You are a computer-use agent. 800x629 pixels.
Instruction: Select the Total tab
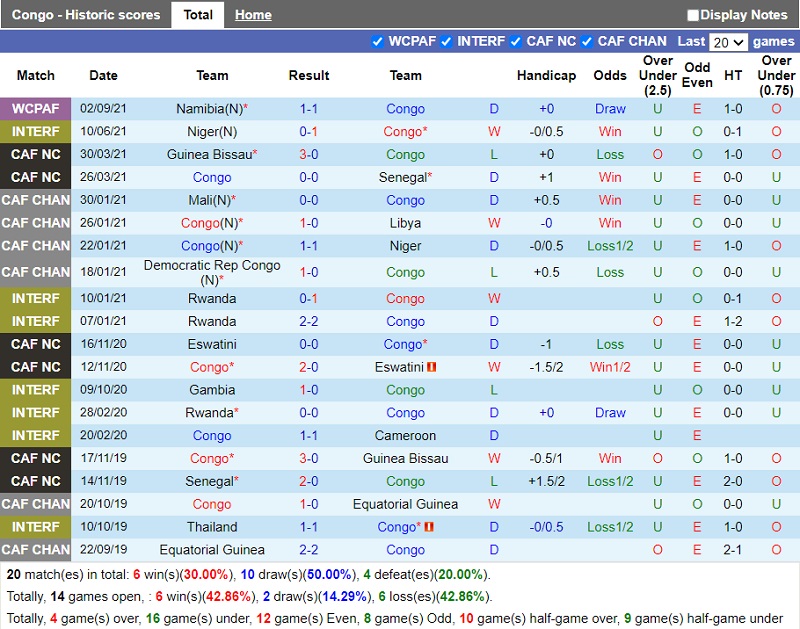[198, 15]
